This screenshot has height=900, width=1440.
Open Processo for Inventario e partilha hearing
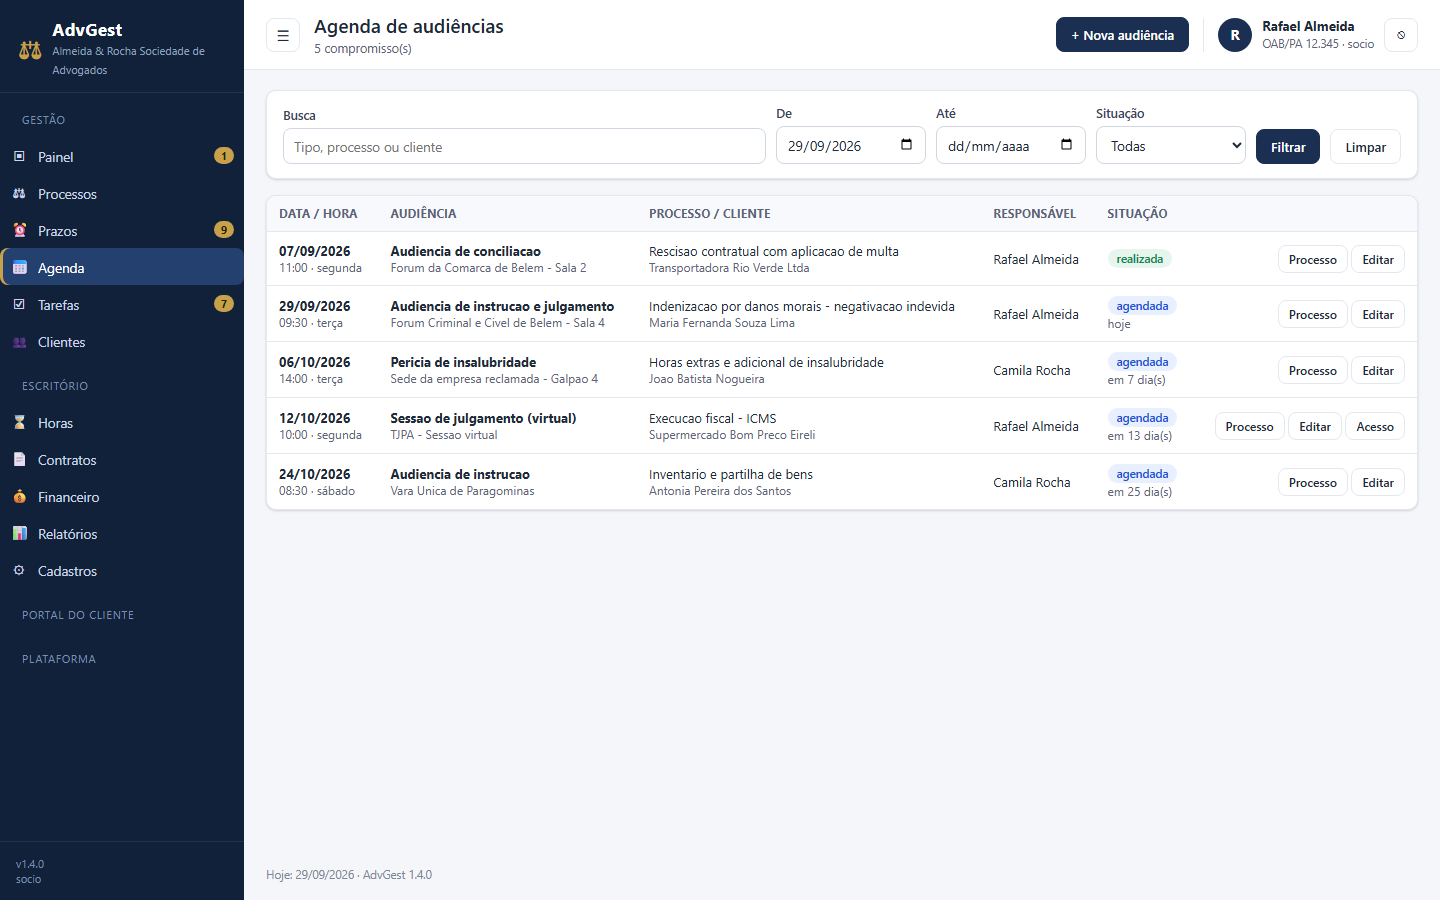[x=1312, y=482]
